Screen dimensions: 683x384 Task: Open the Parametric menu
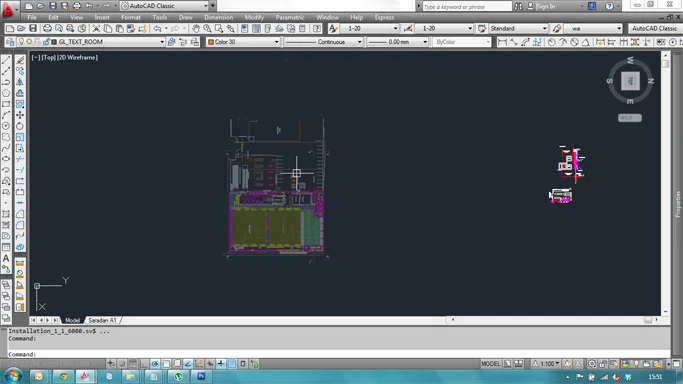pos(290,17)
